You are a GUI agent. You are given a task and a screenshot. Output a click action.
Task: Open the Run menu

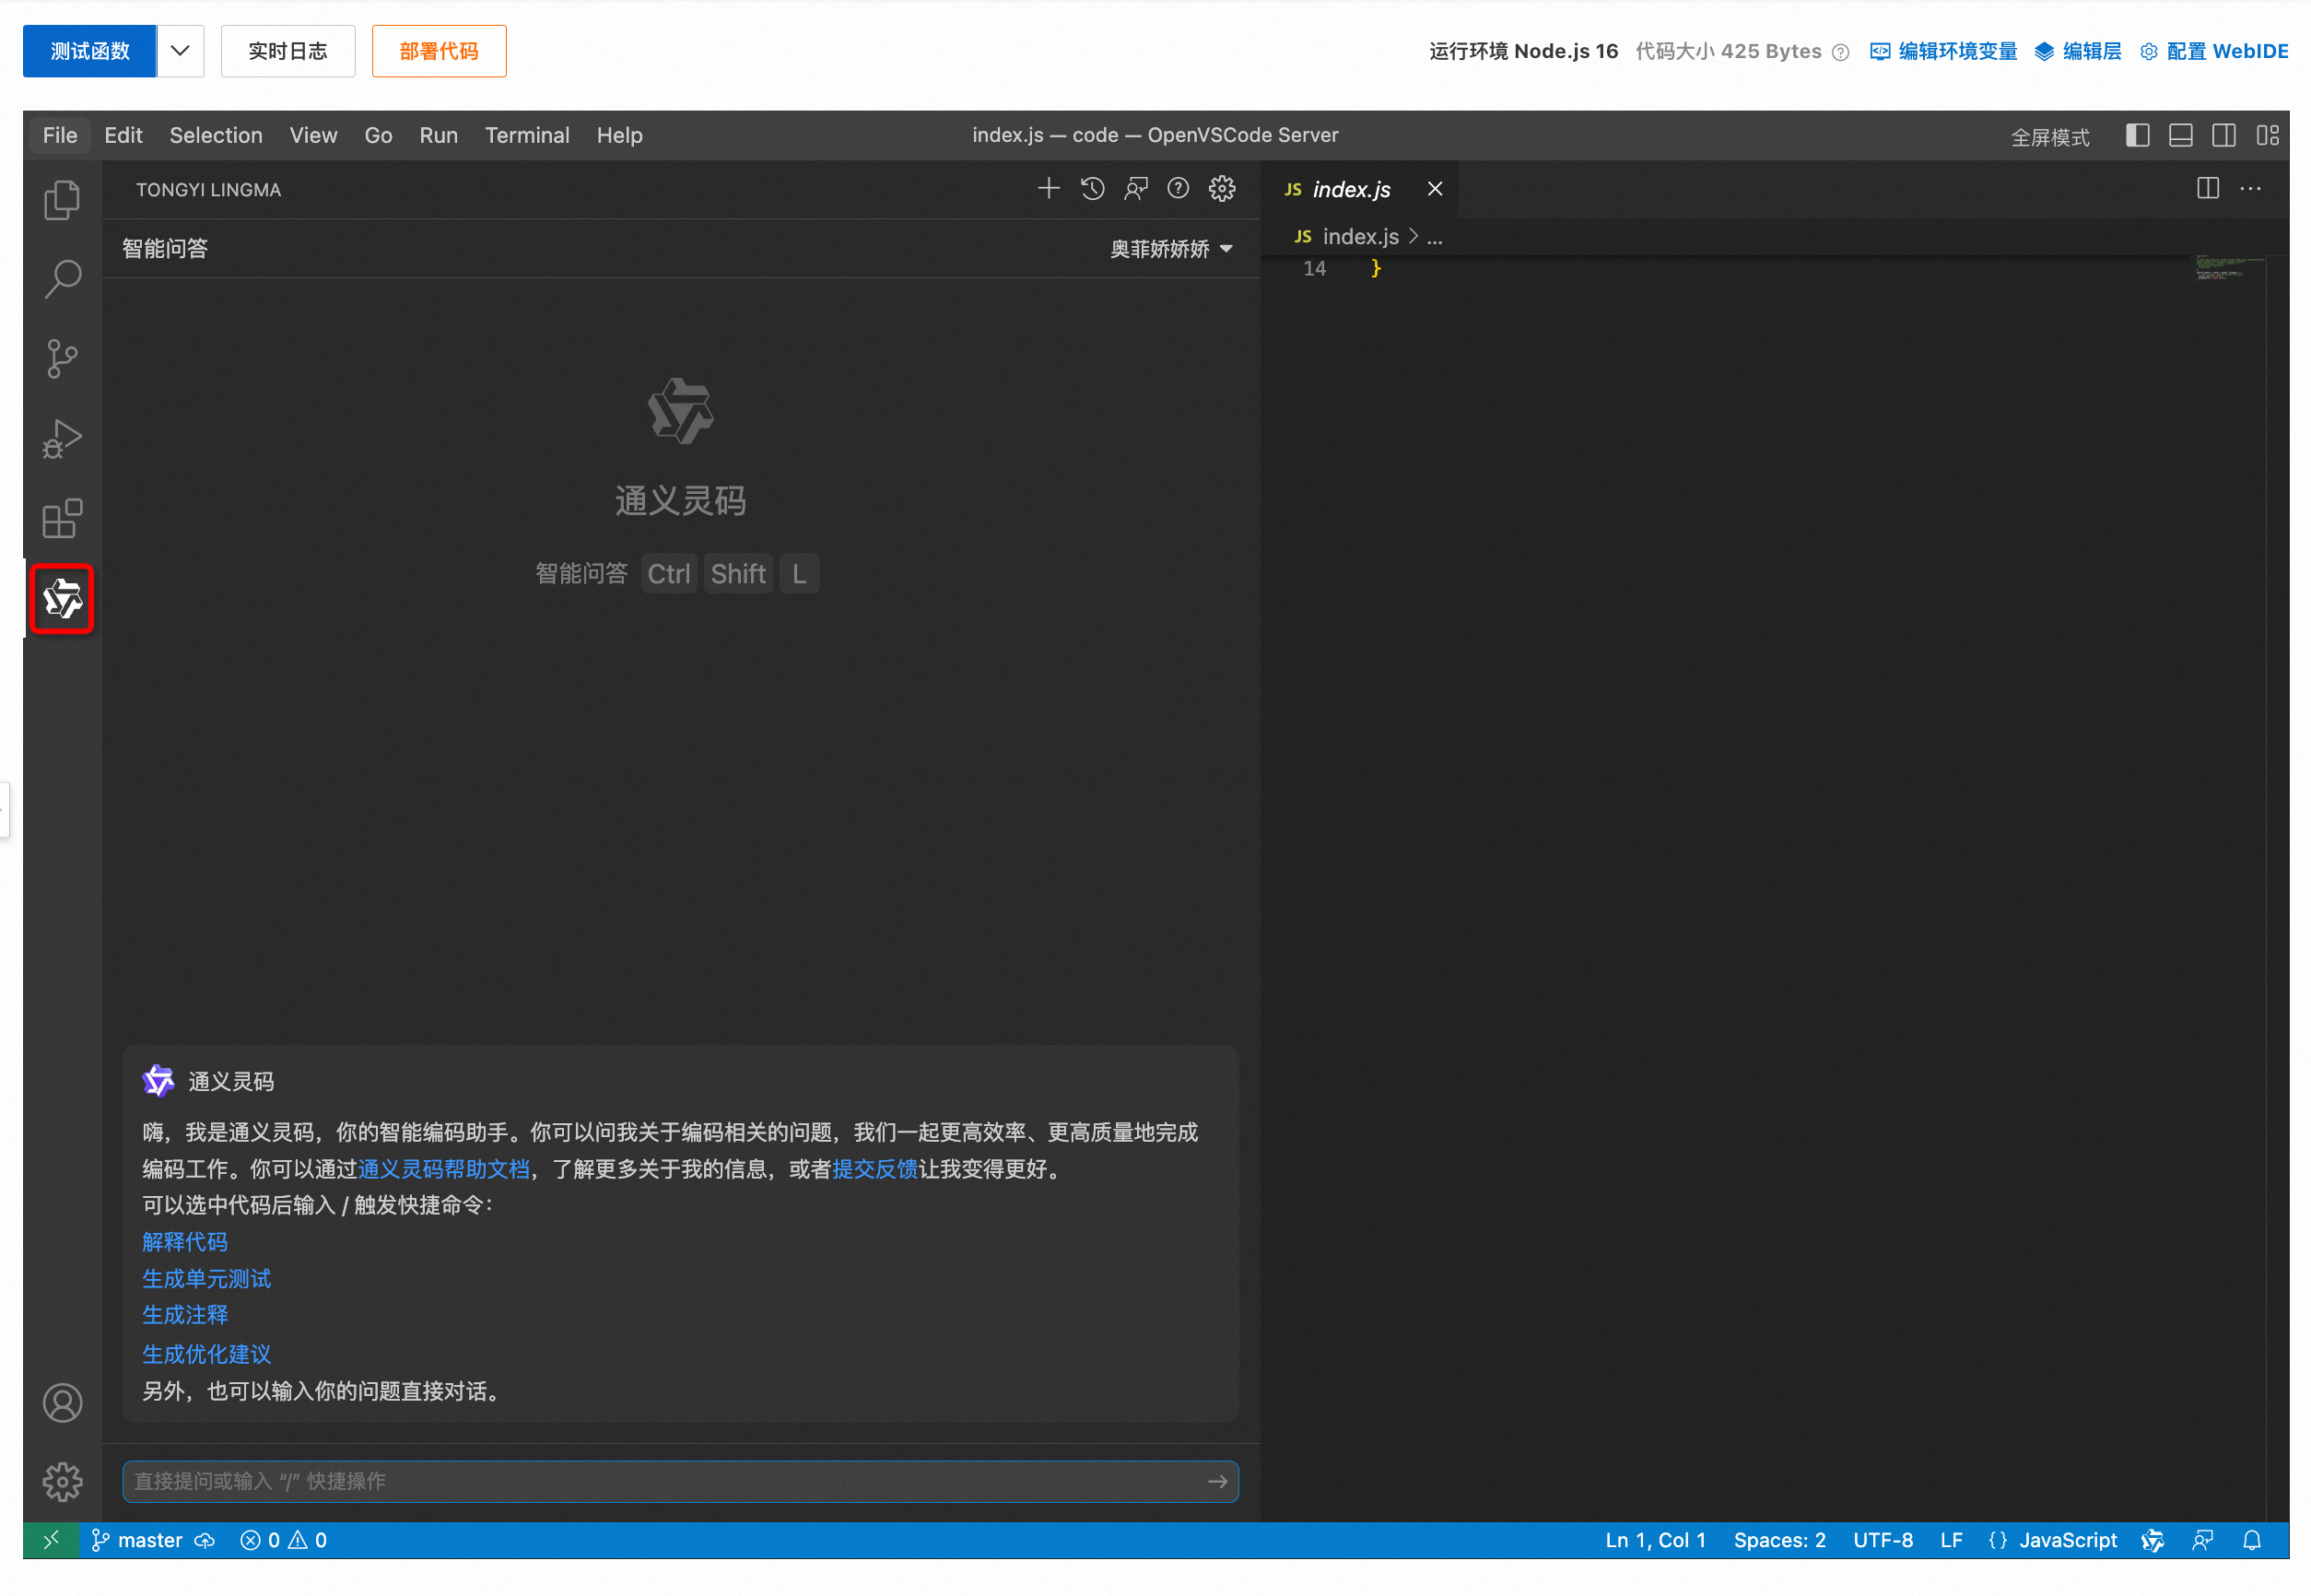(438, 135)
